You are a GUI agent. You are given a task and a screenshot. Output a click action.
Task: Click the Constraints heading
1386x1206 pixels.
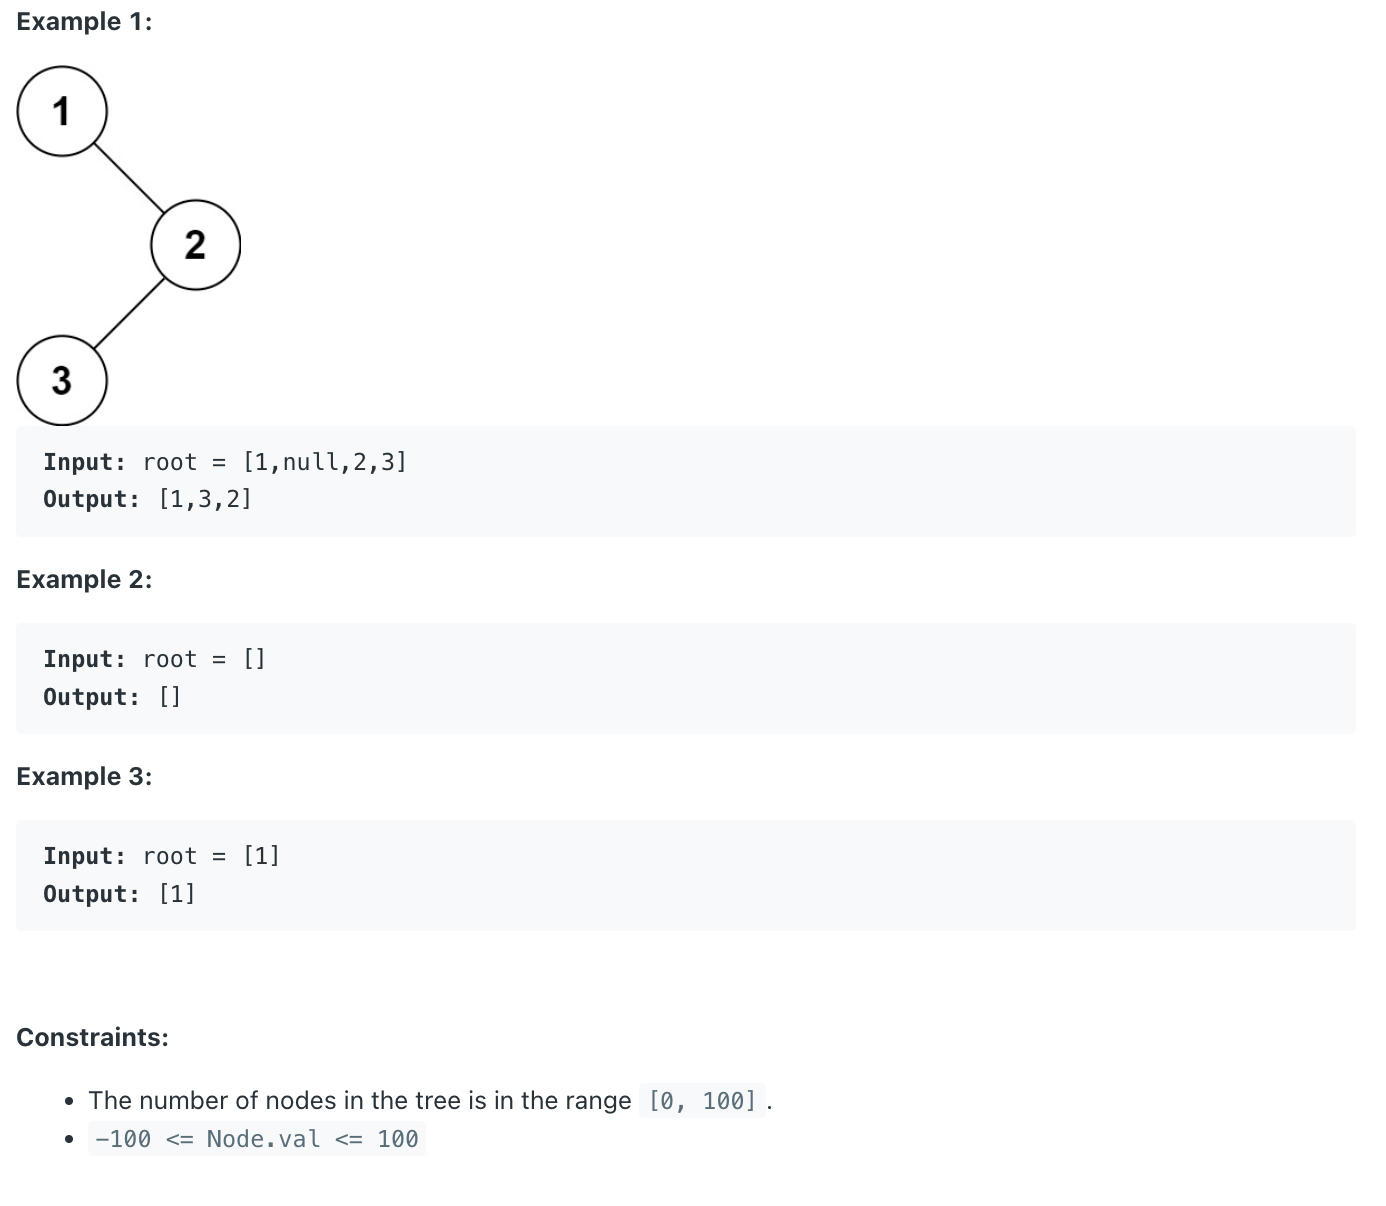93,1037
